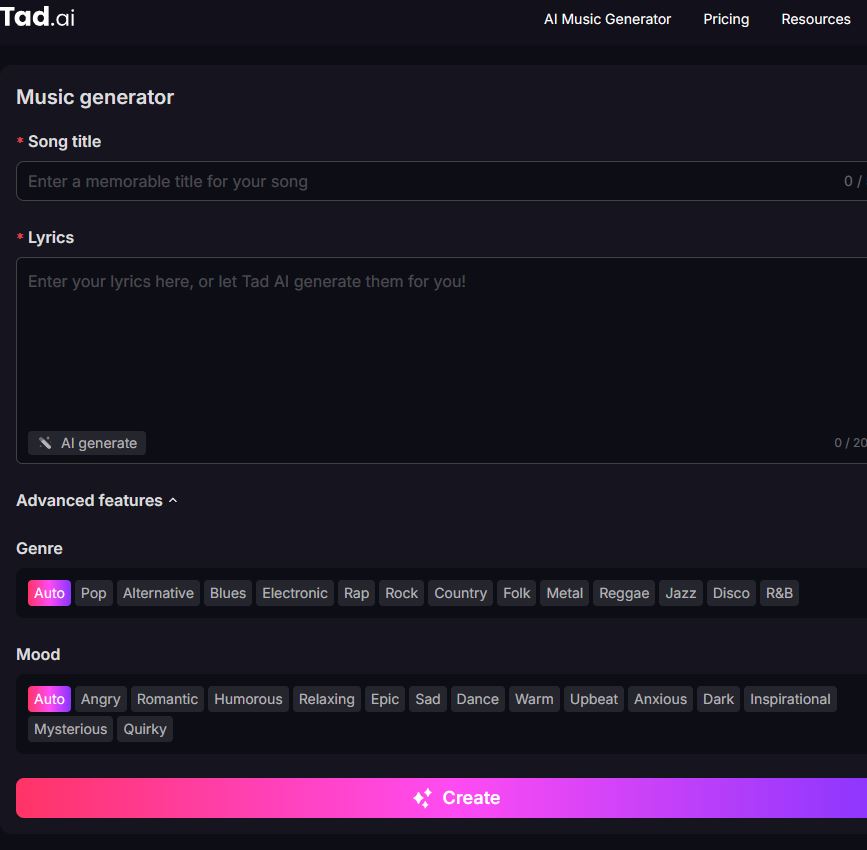This screenshot has height=850, width=867.
Task: Collapse the Advanced features section
Action: pyautogui.click(x=96, y=500)
